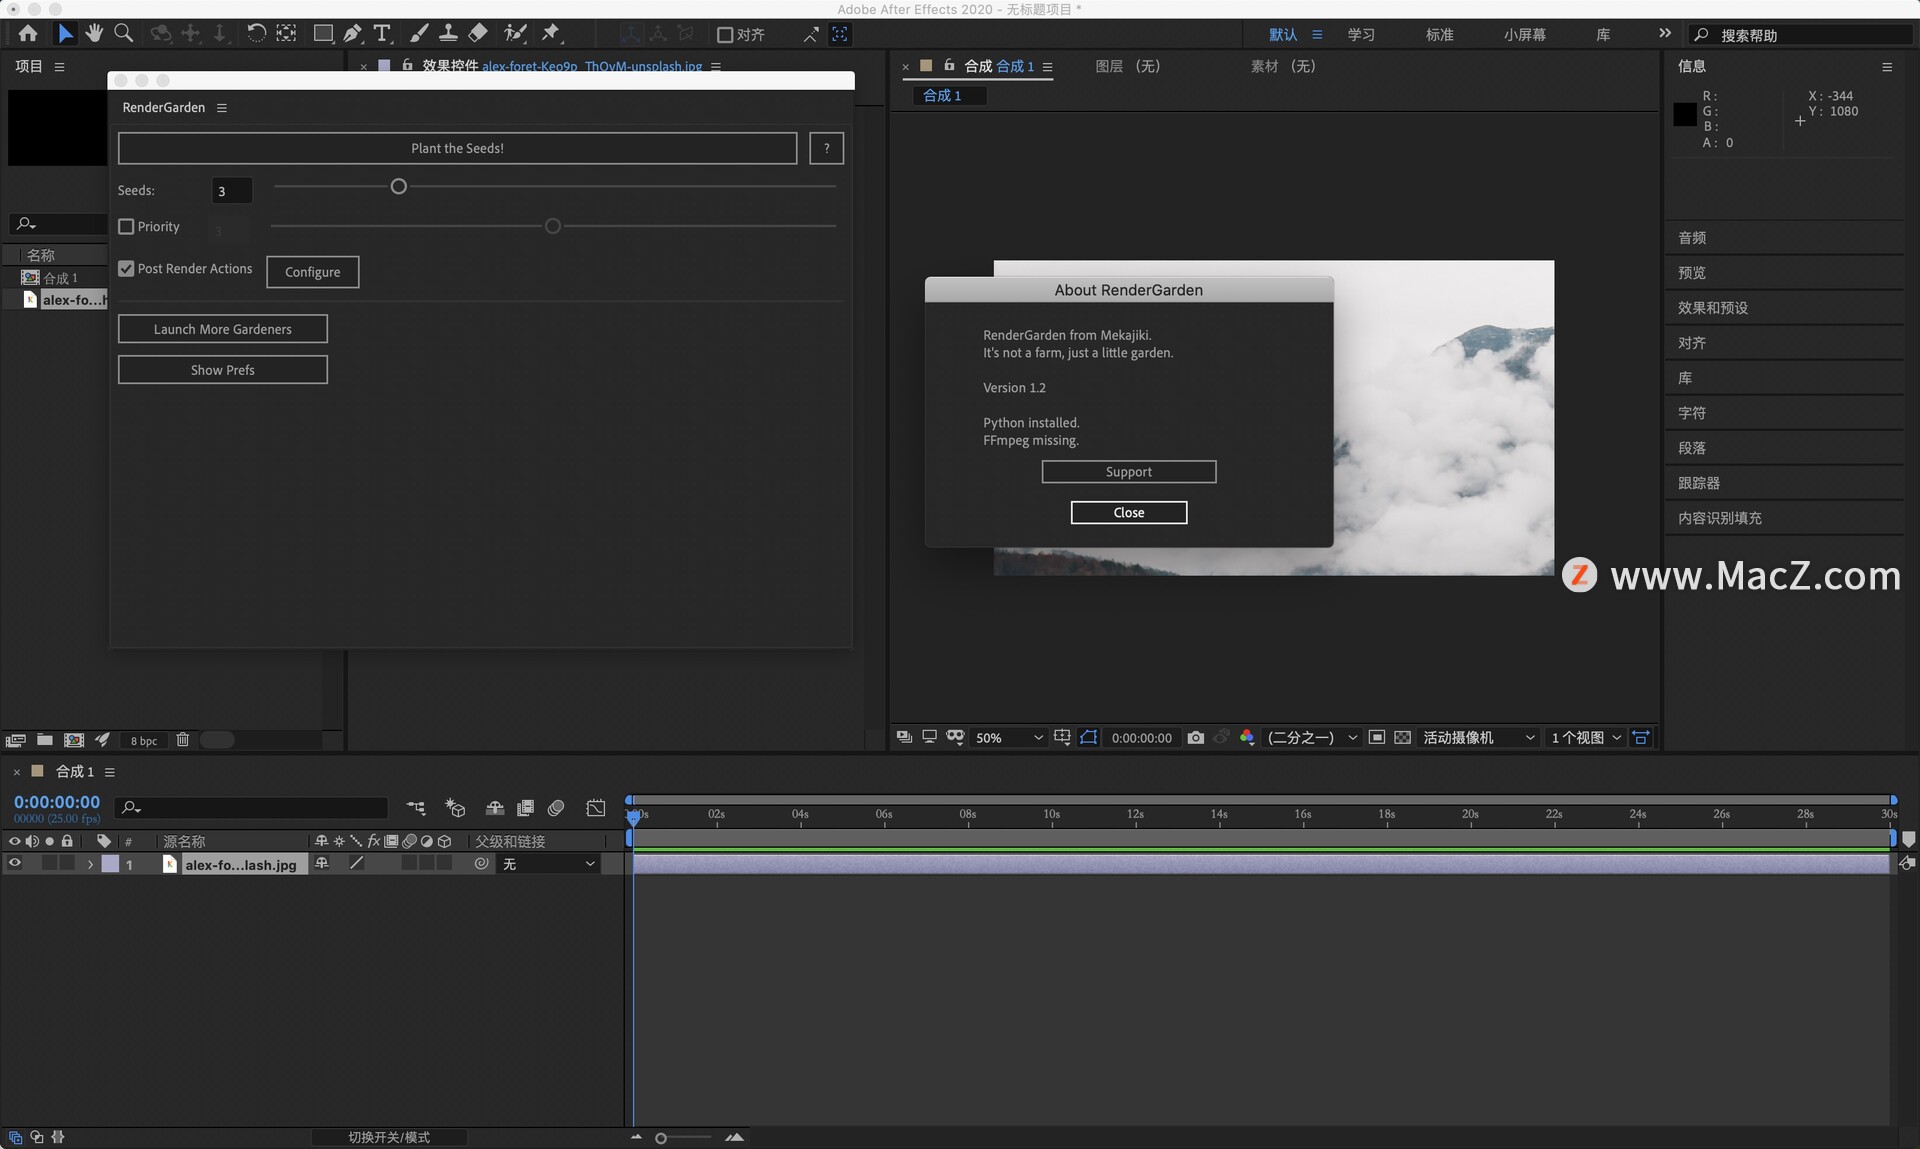1920x1149 pixels.
Task: Select the Type text tool
Action: click(382, 34)
